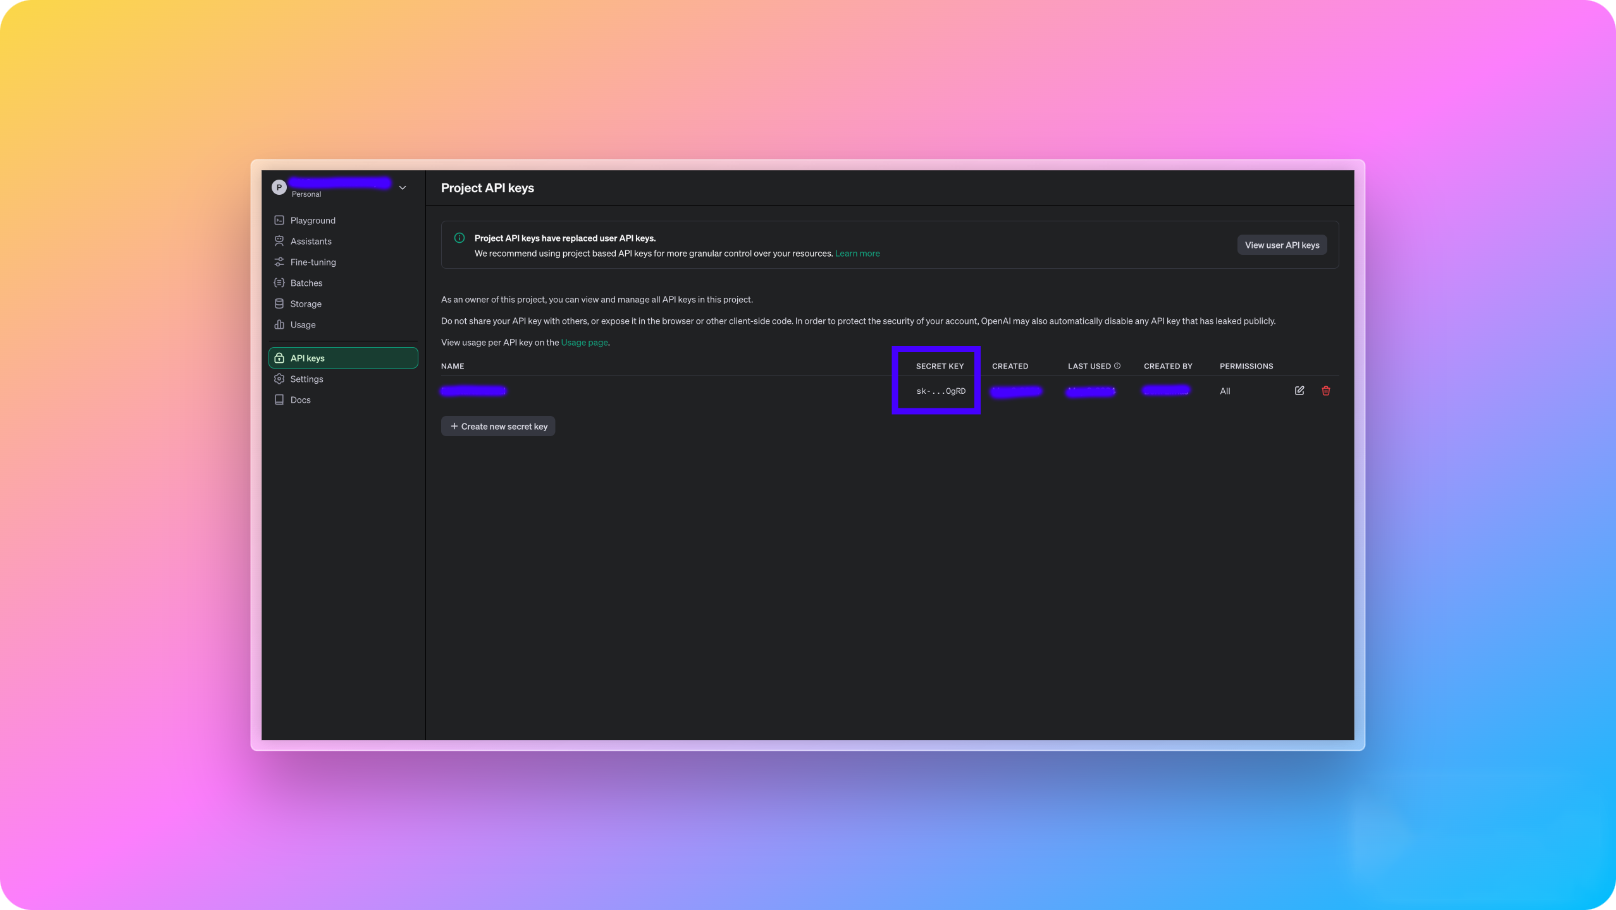Click the sk-...OgRD secret key value
The height and width of the screenshot is (910, 1616).
tap(941, 391)
